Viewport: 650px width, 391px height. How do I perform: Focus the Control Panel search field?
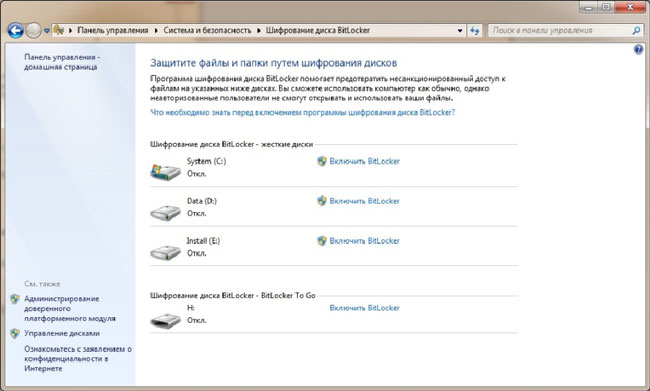(561, 30)
